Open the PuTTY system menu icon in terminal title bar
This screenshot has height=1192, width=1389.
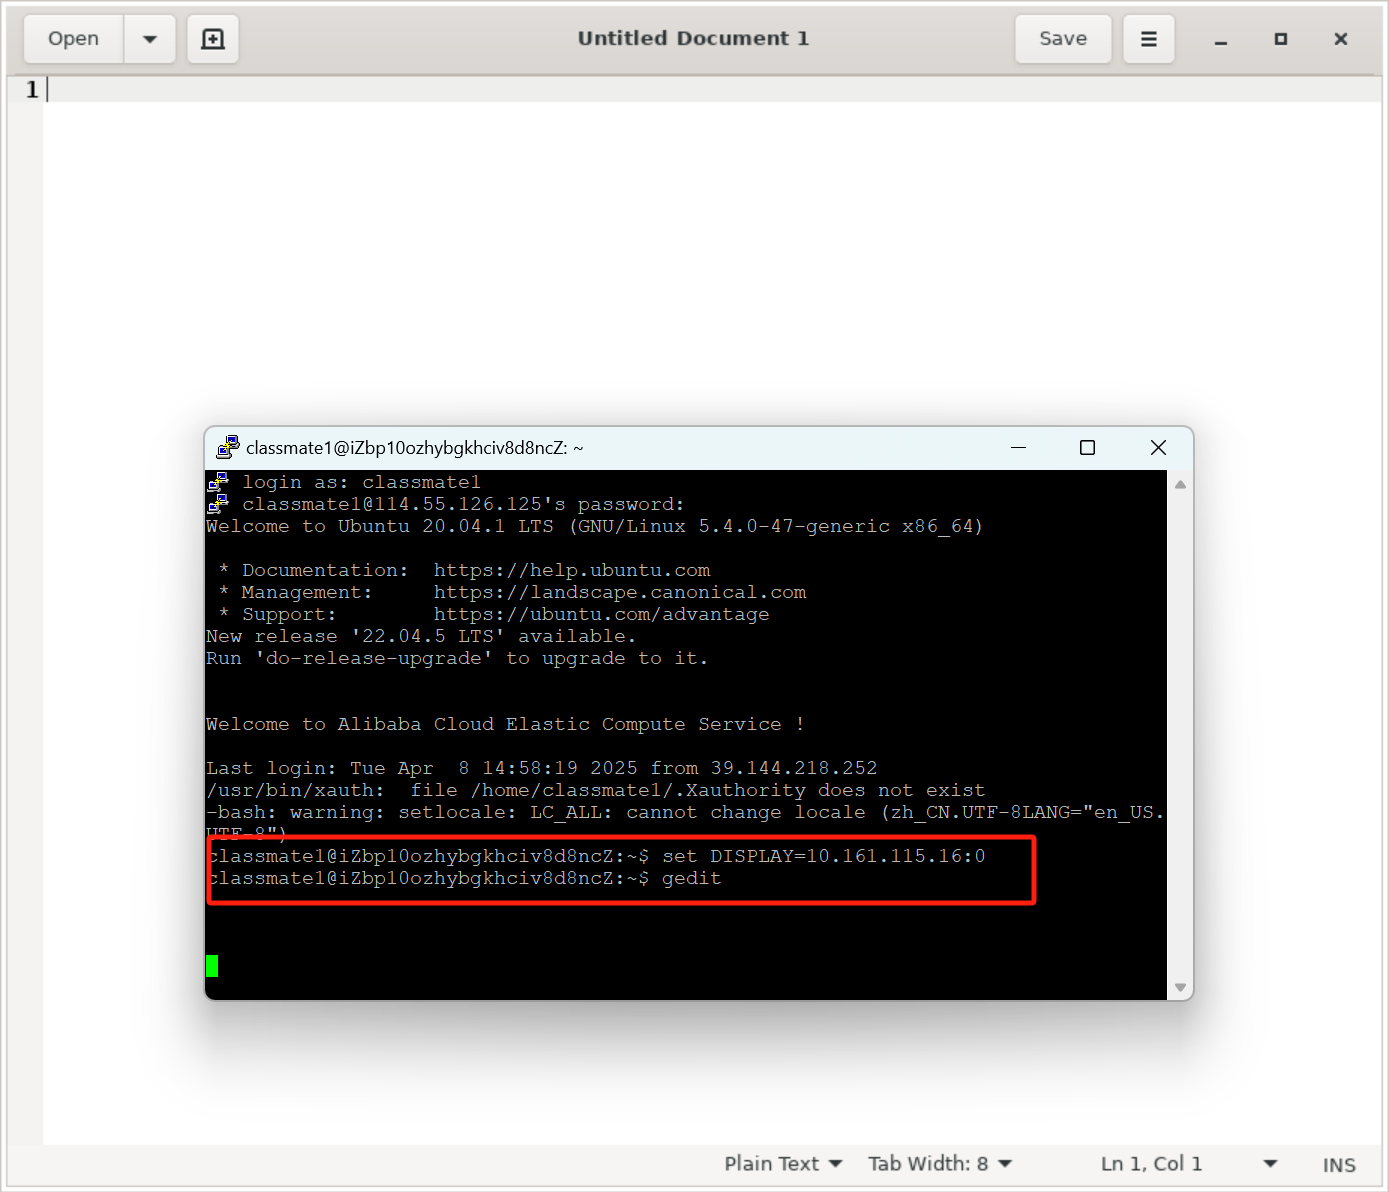tap(228, 447)
